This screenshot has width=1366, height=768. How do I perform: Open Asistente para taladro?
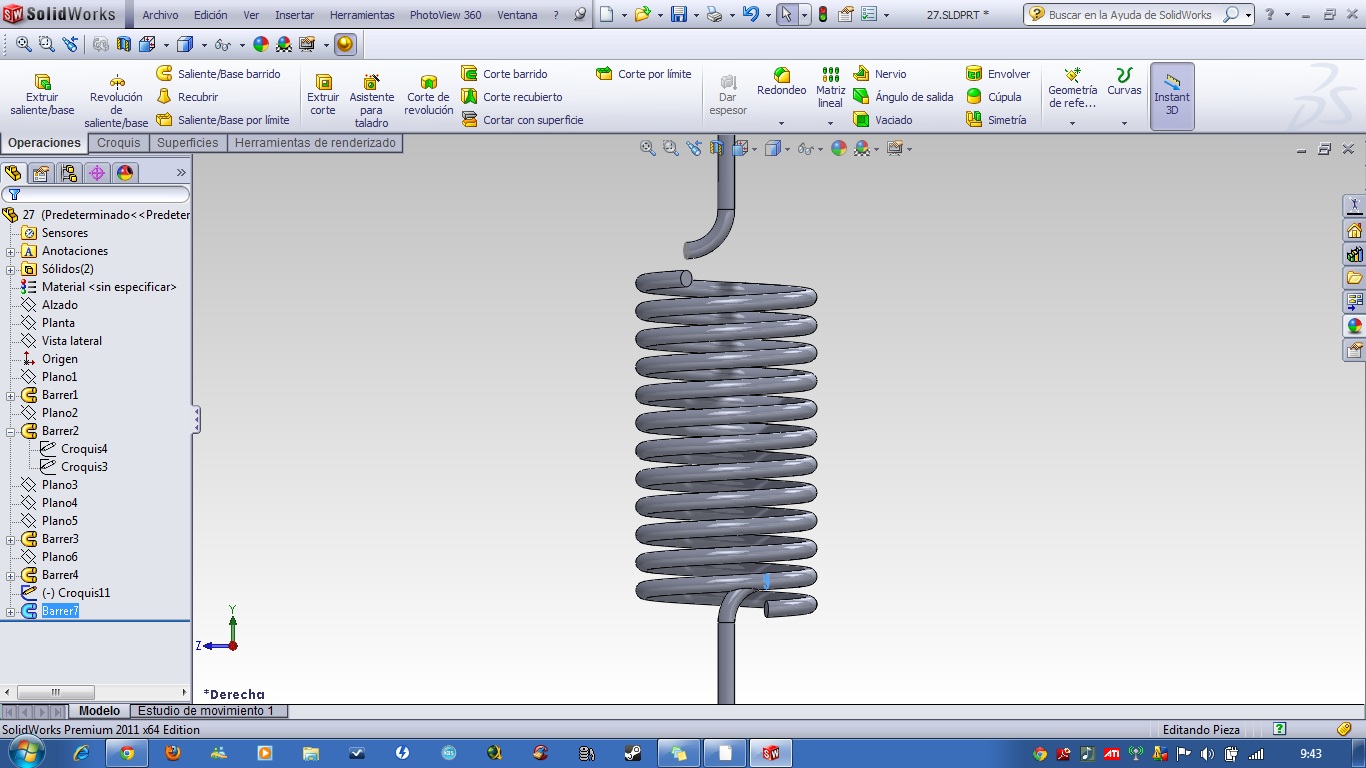pos(371,100)
